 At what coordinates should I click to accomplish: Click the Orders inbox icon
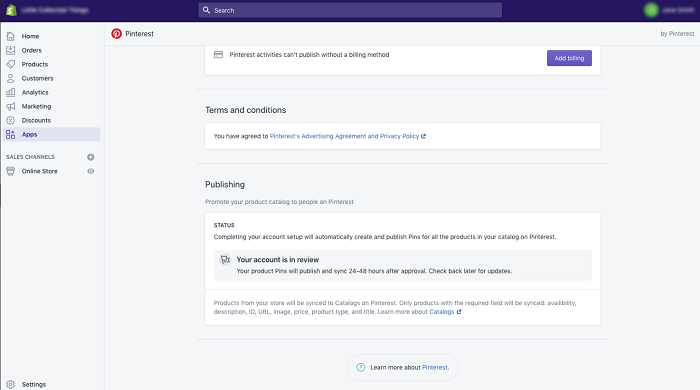(x=11, y=50)
